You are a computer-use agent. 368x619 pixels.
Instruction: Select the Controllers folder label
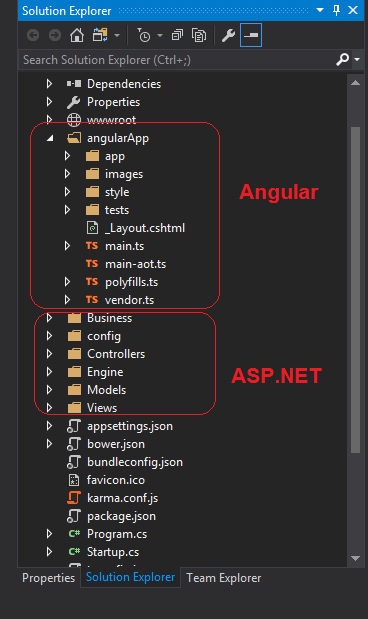[x=116, y=354]
